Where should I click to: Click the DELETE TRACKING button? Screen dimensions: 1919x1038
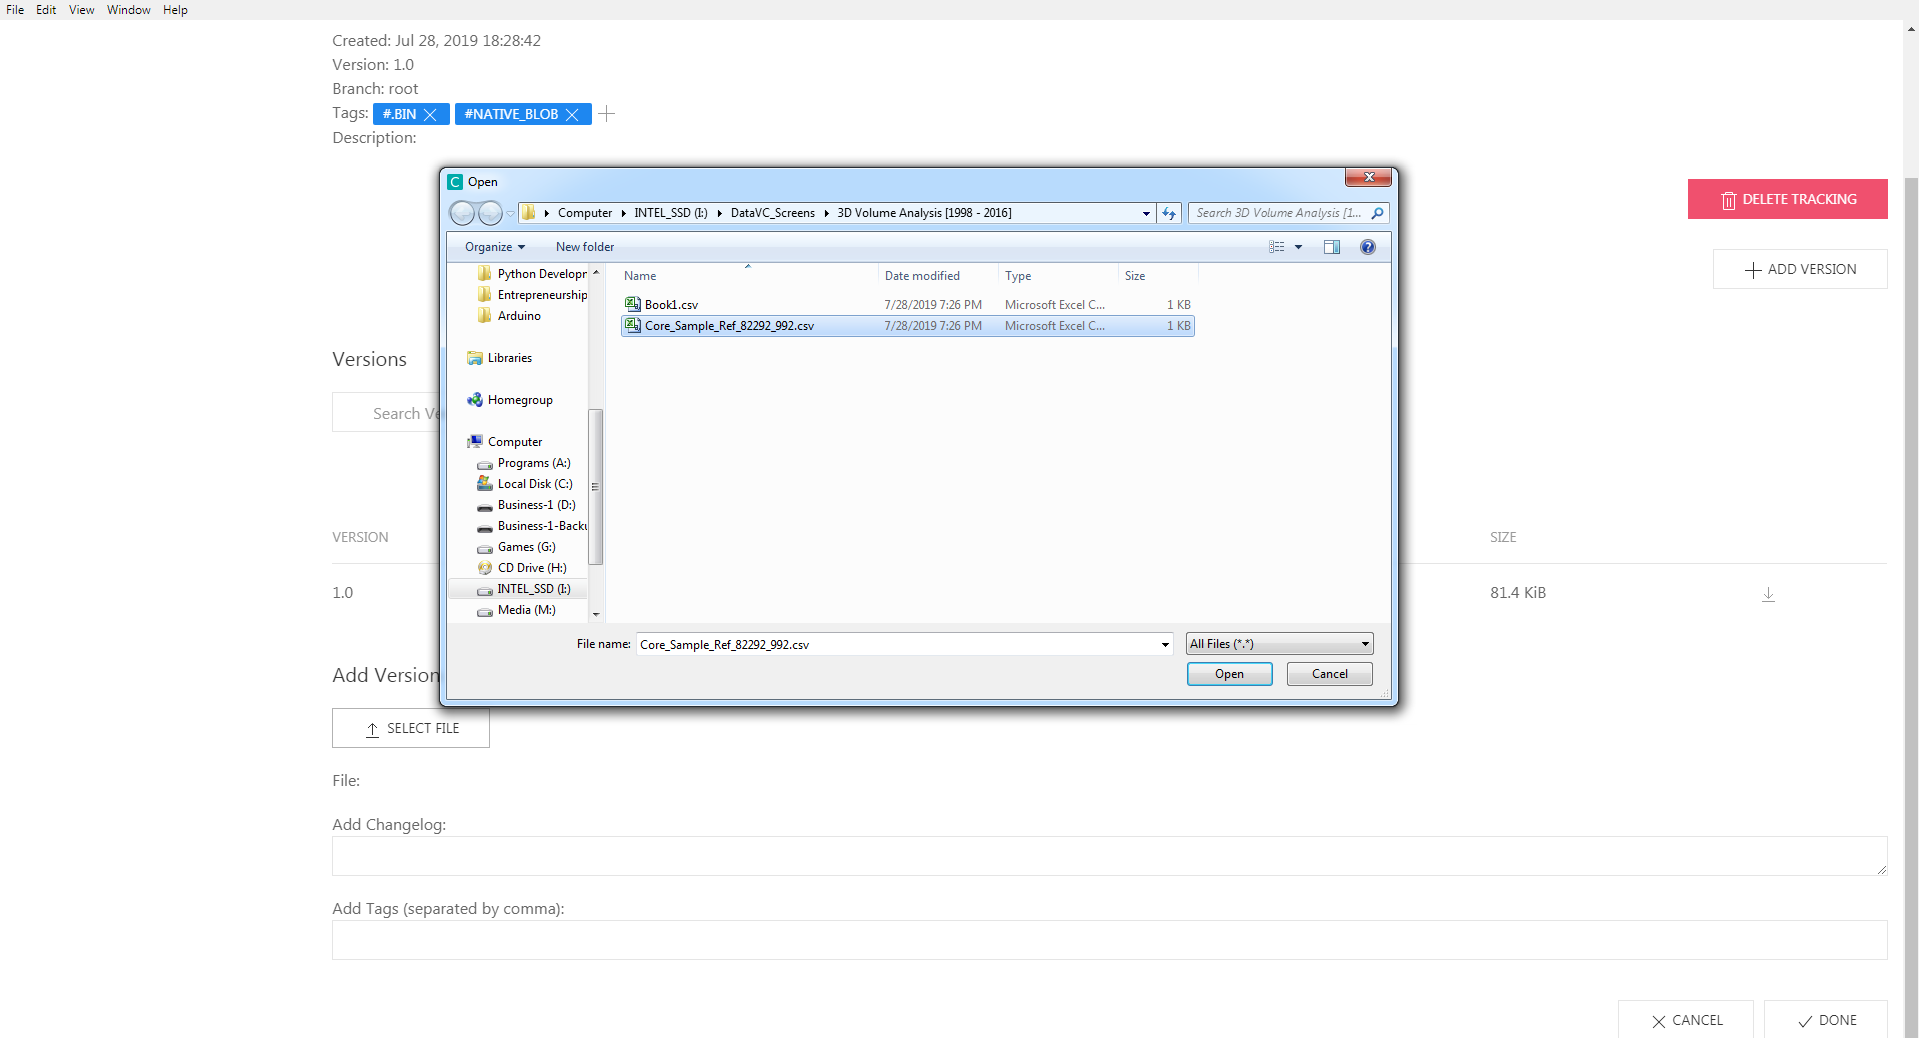point(1788,199)
